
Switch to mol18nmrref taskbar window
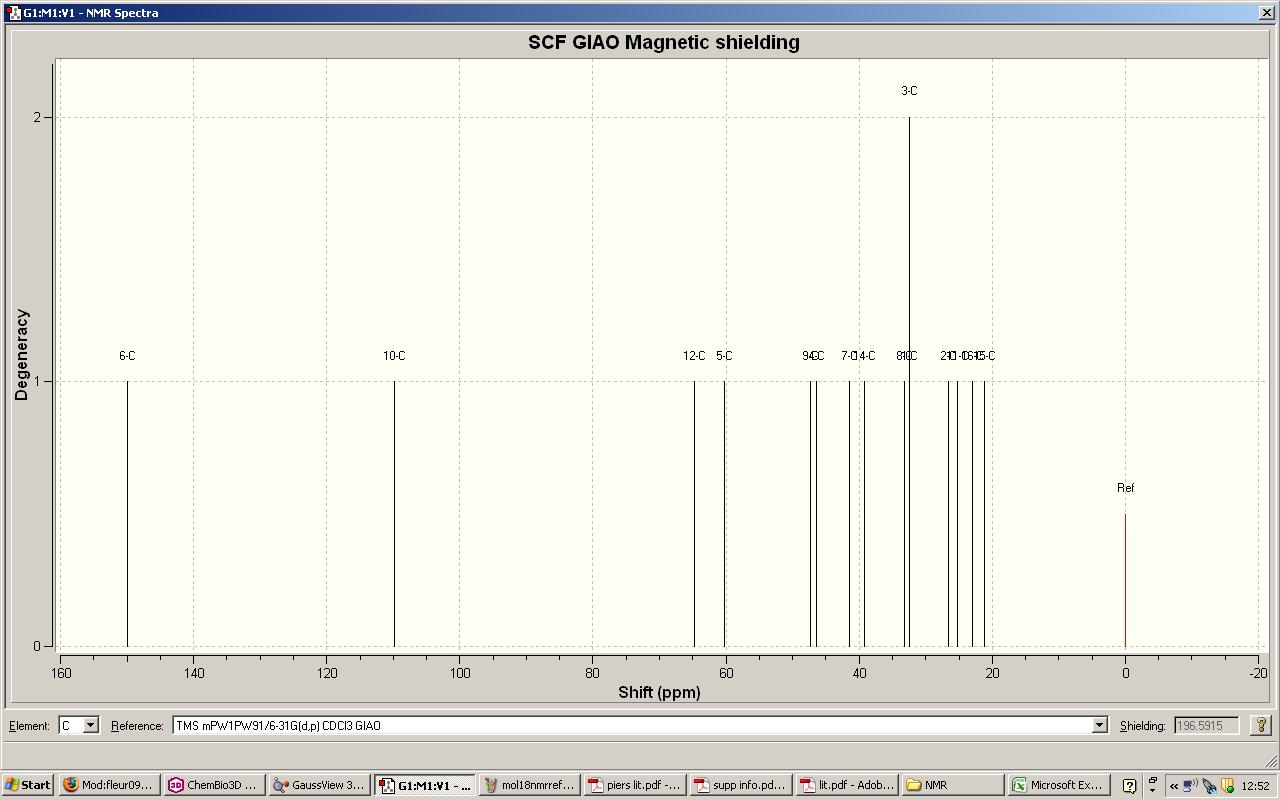coord(529,785)
